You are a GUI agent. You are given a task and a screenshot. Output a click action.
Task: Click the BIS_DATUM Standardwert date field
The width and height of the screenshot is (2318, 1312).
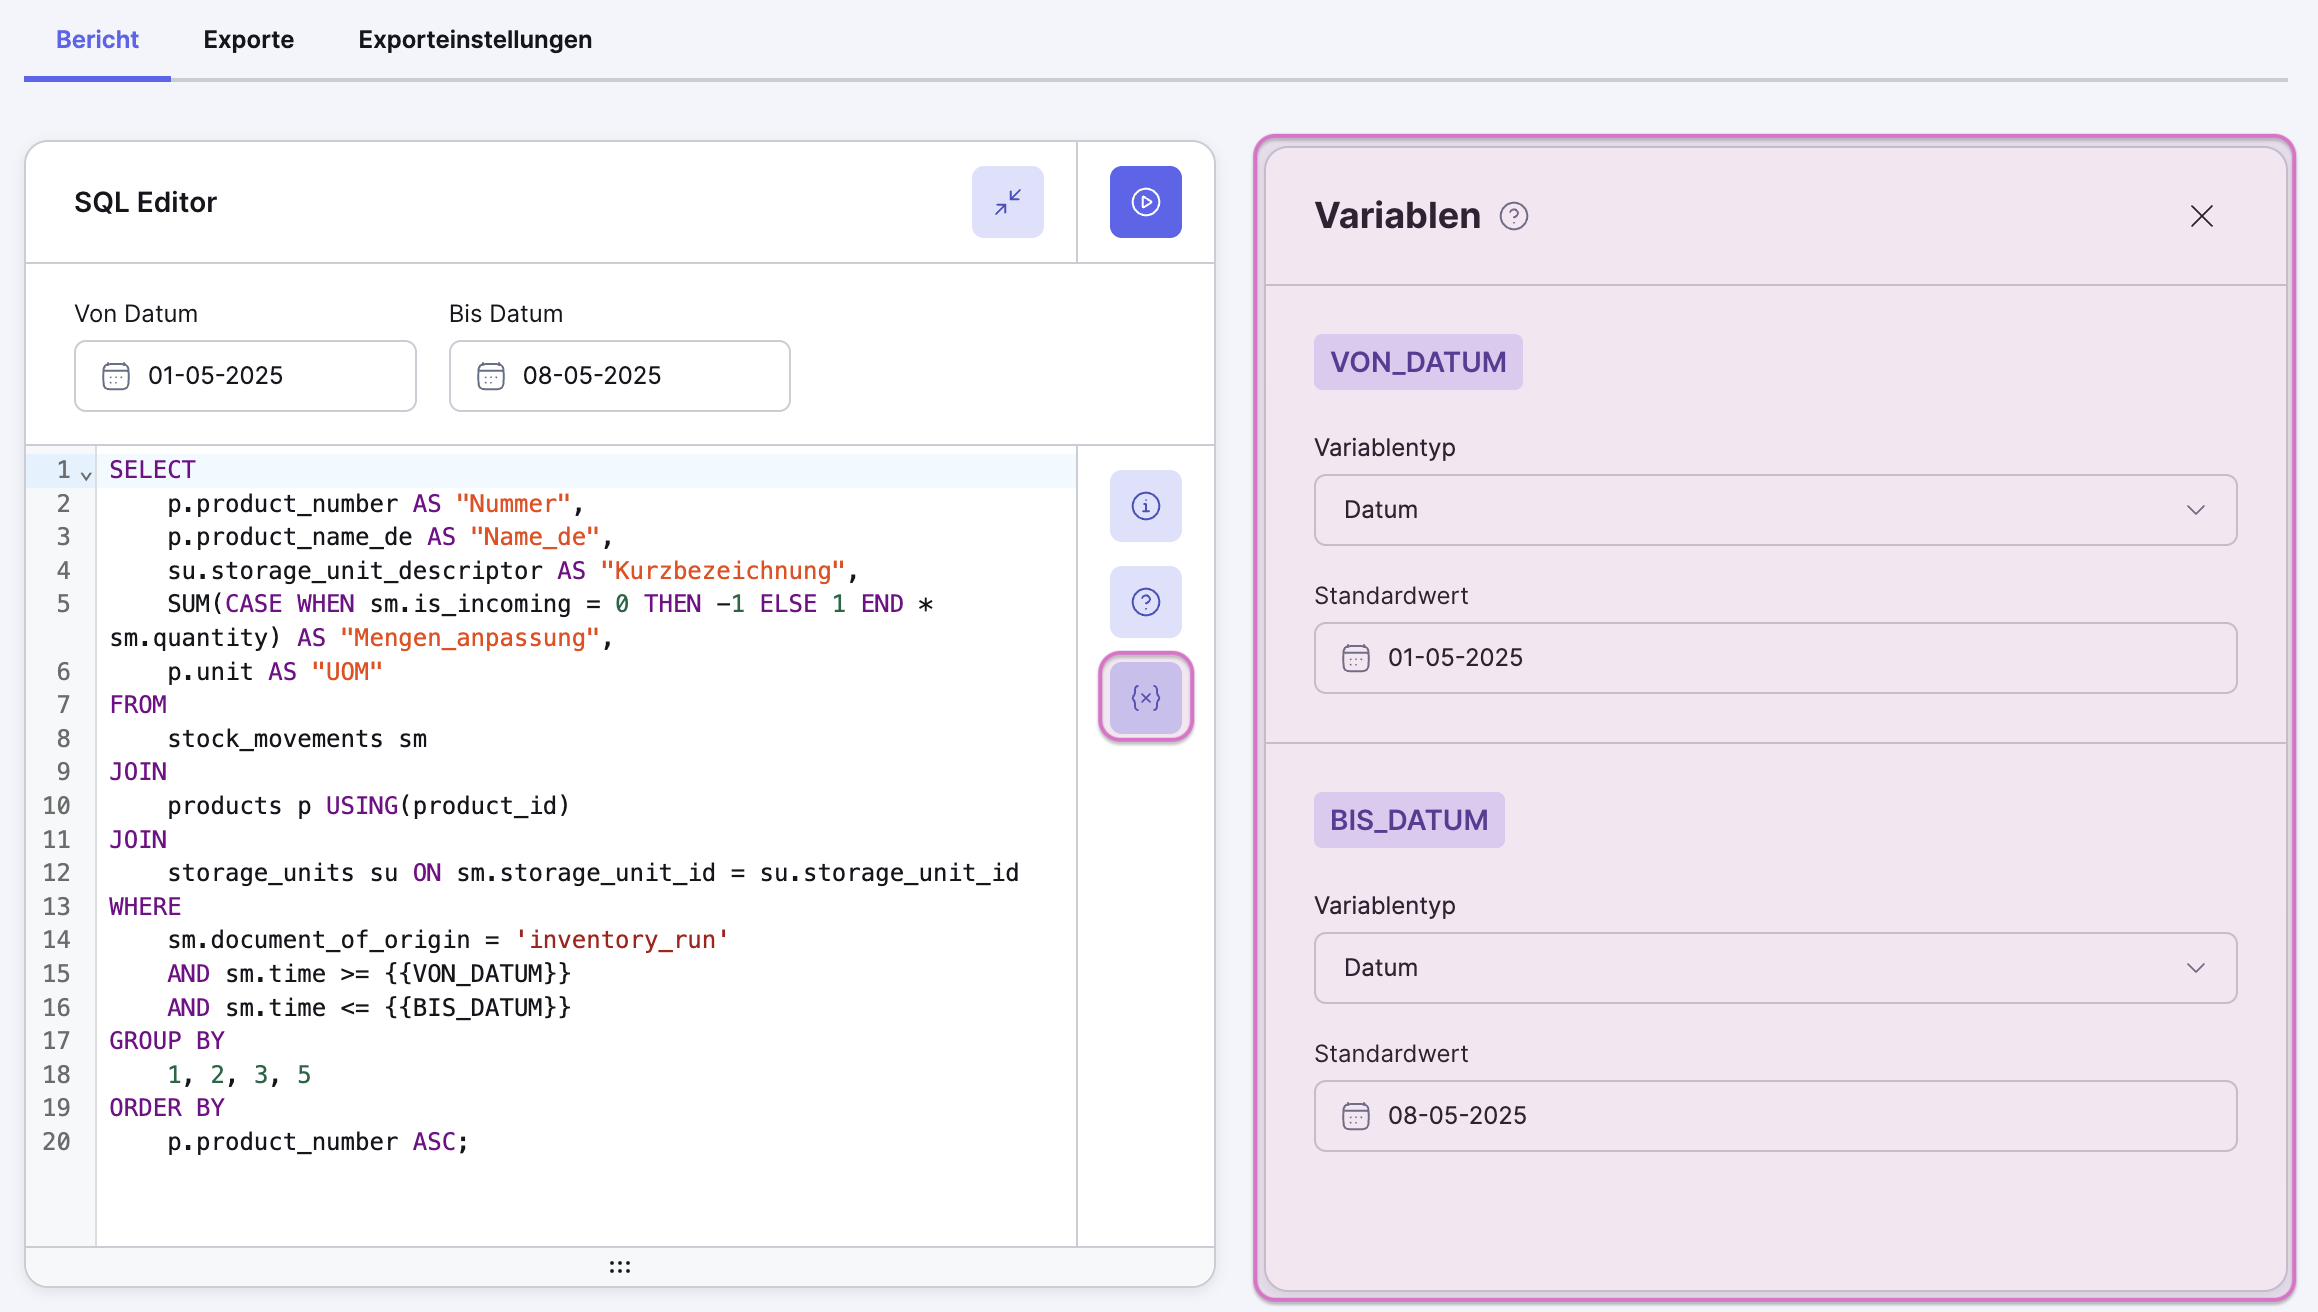(x=1775, y=1116)
